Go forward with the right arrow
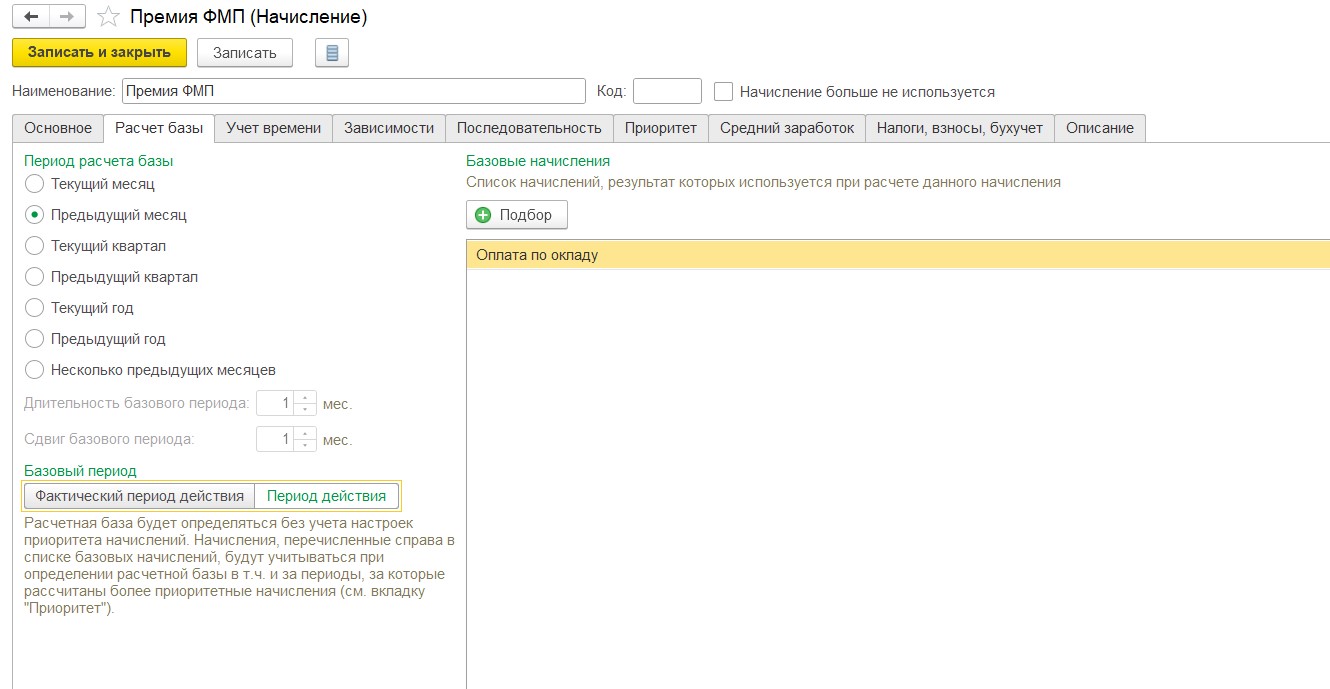Viewport: 1330px width, 689px height. coord(68,17)
